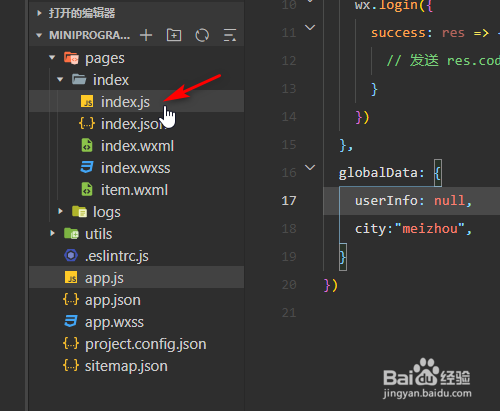Open item.wxml file
The height and width of the screenshot is (411, 500).
pos(137,190)
